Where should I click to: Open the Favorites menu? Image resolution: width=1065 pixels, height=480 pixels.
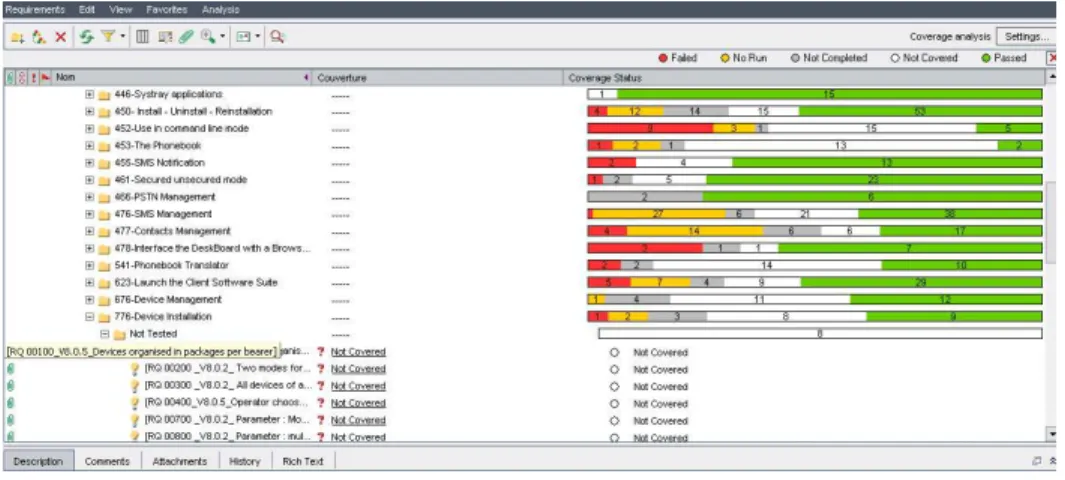pos(168,10)
